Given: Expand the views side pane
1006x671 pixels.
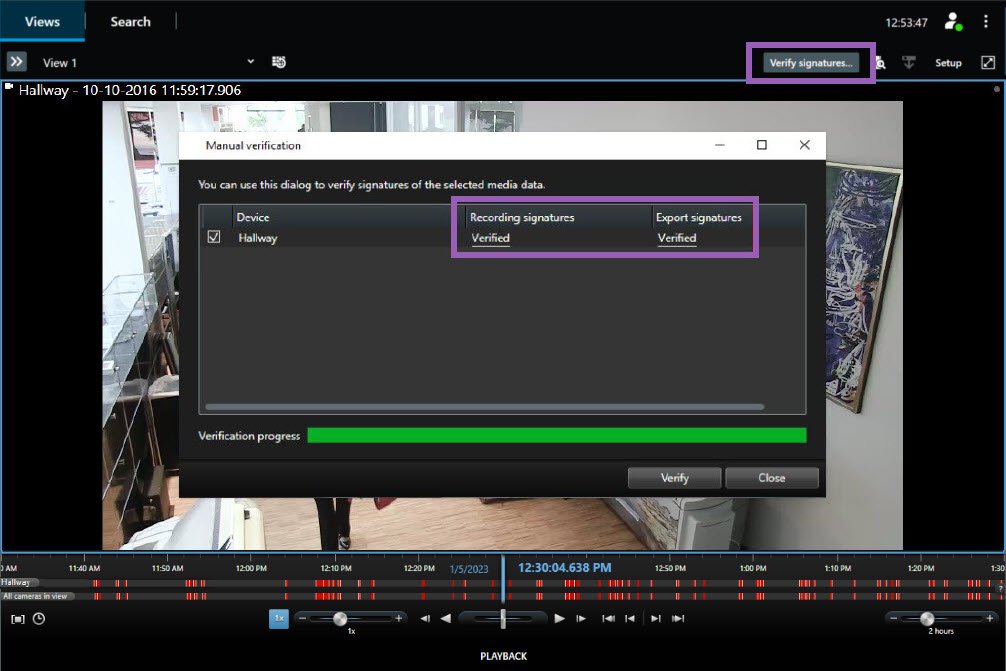Looking at the screenshot, I should (15, 61).
